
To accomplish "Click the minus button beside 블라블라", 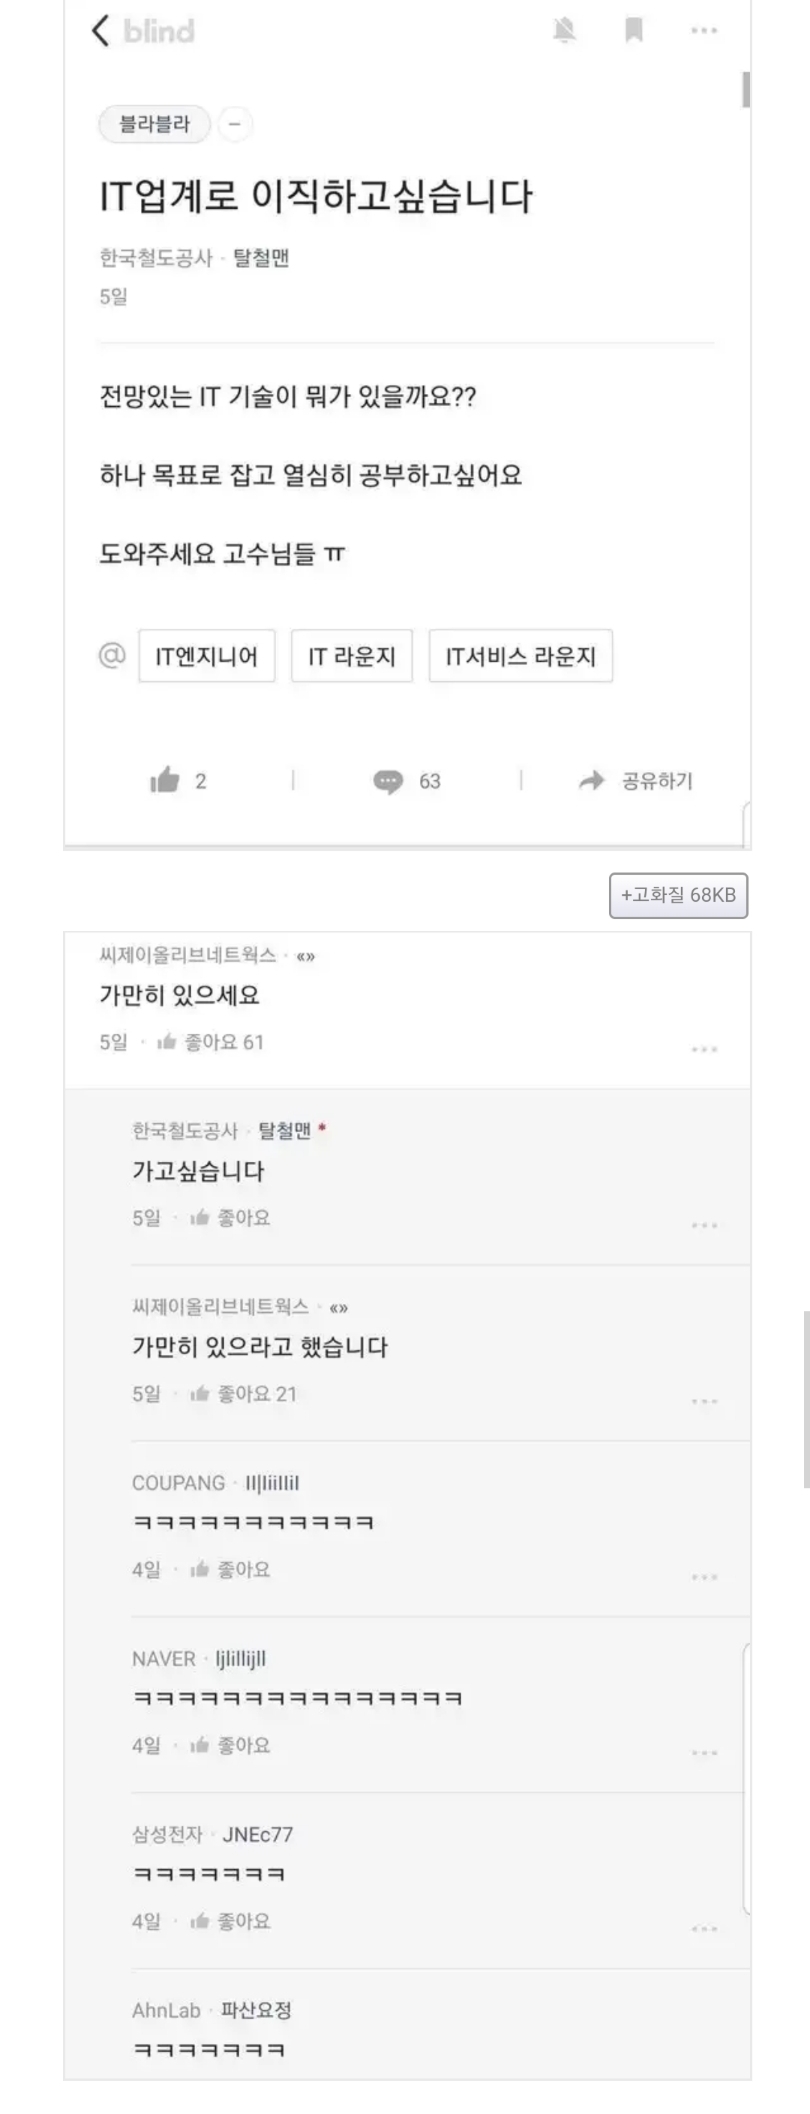I will click(x=235, y=125).
